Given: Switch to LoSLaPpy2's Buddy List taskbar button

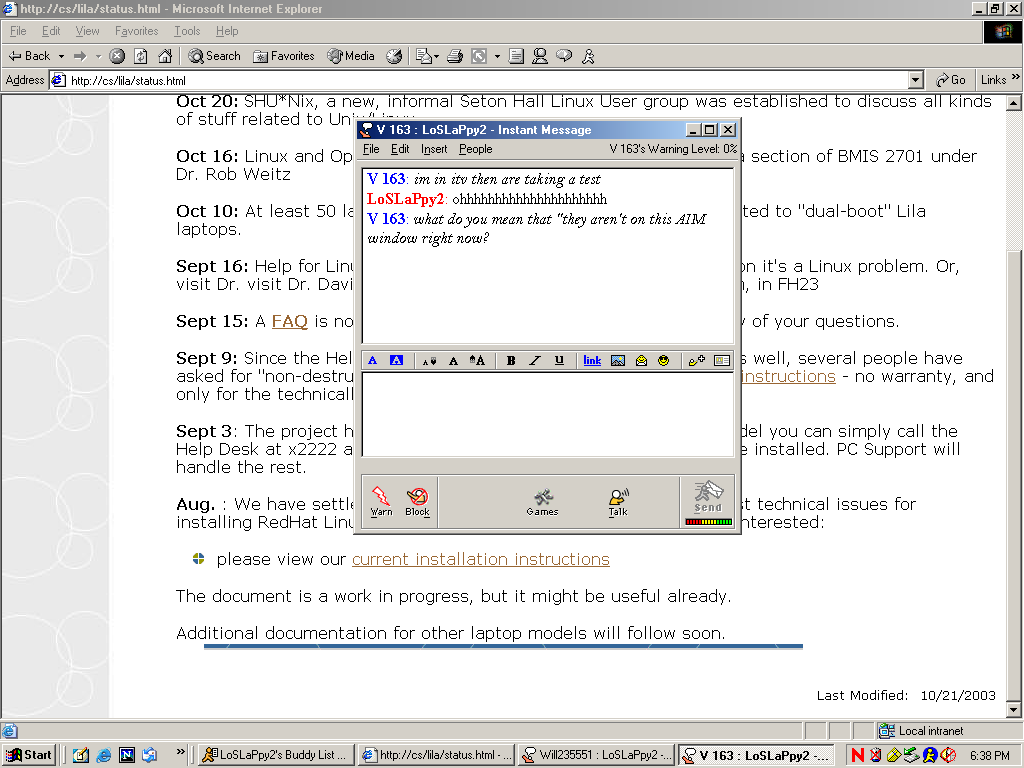Looking at the screenshot, I should [276, 755].
